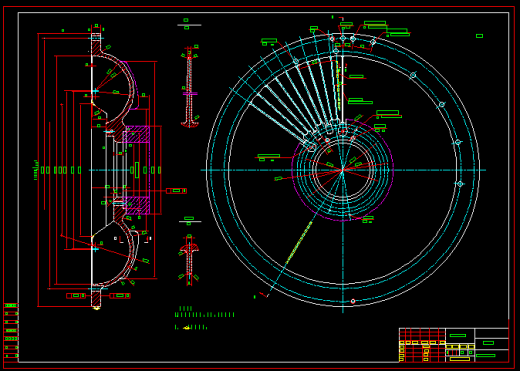Click the upper magenta hatched hub section
The width and height of the screenshot is (520, 371).
[x=136, y=134]
